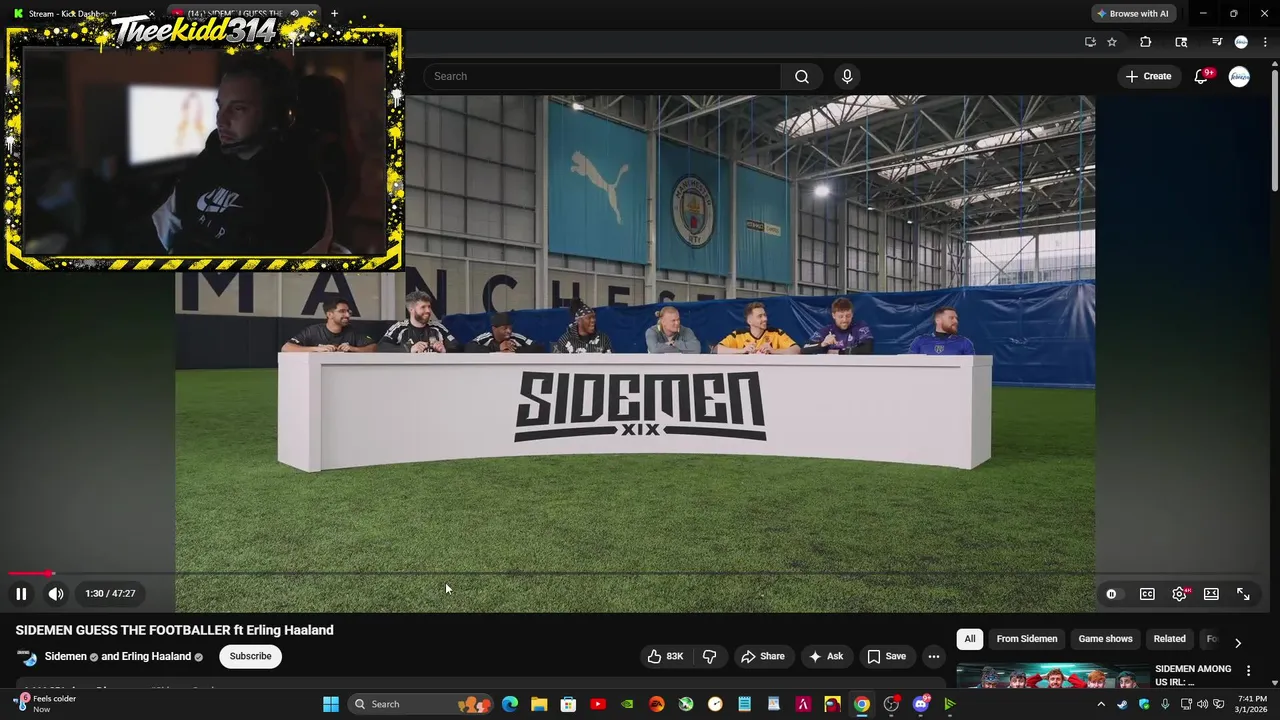This screenshot has width=1280, height=720.
Task: Click the YouTube search field
Action: click(x=602, y=76)
